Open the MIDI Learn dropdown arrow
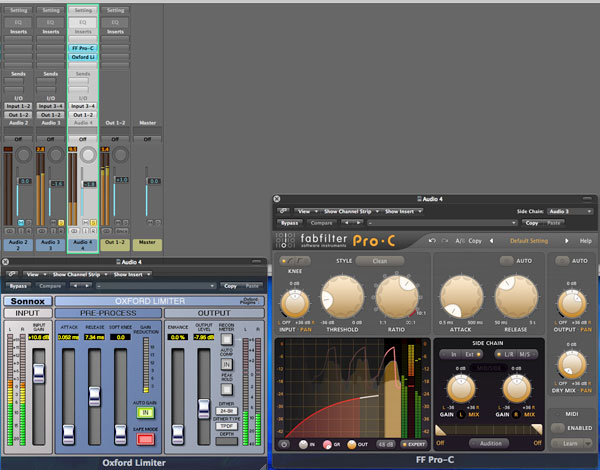The height and width of the screenshot is (470, 600). pos(588,444)
